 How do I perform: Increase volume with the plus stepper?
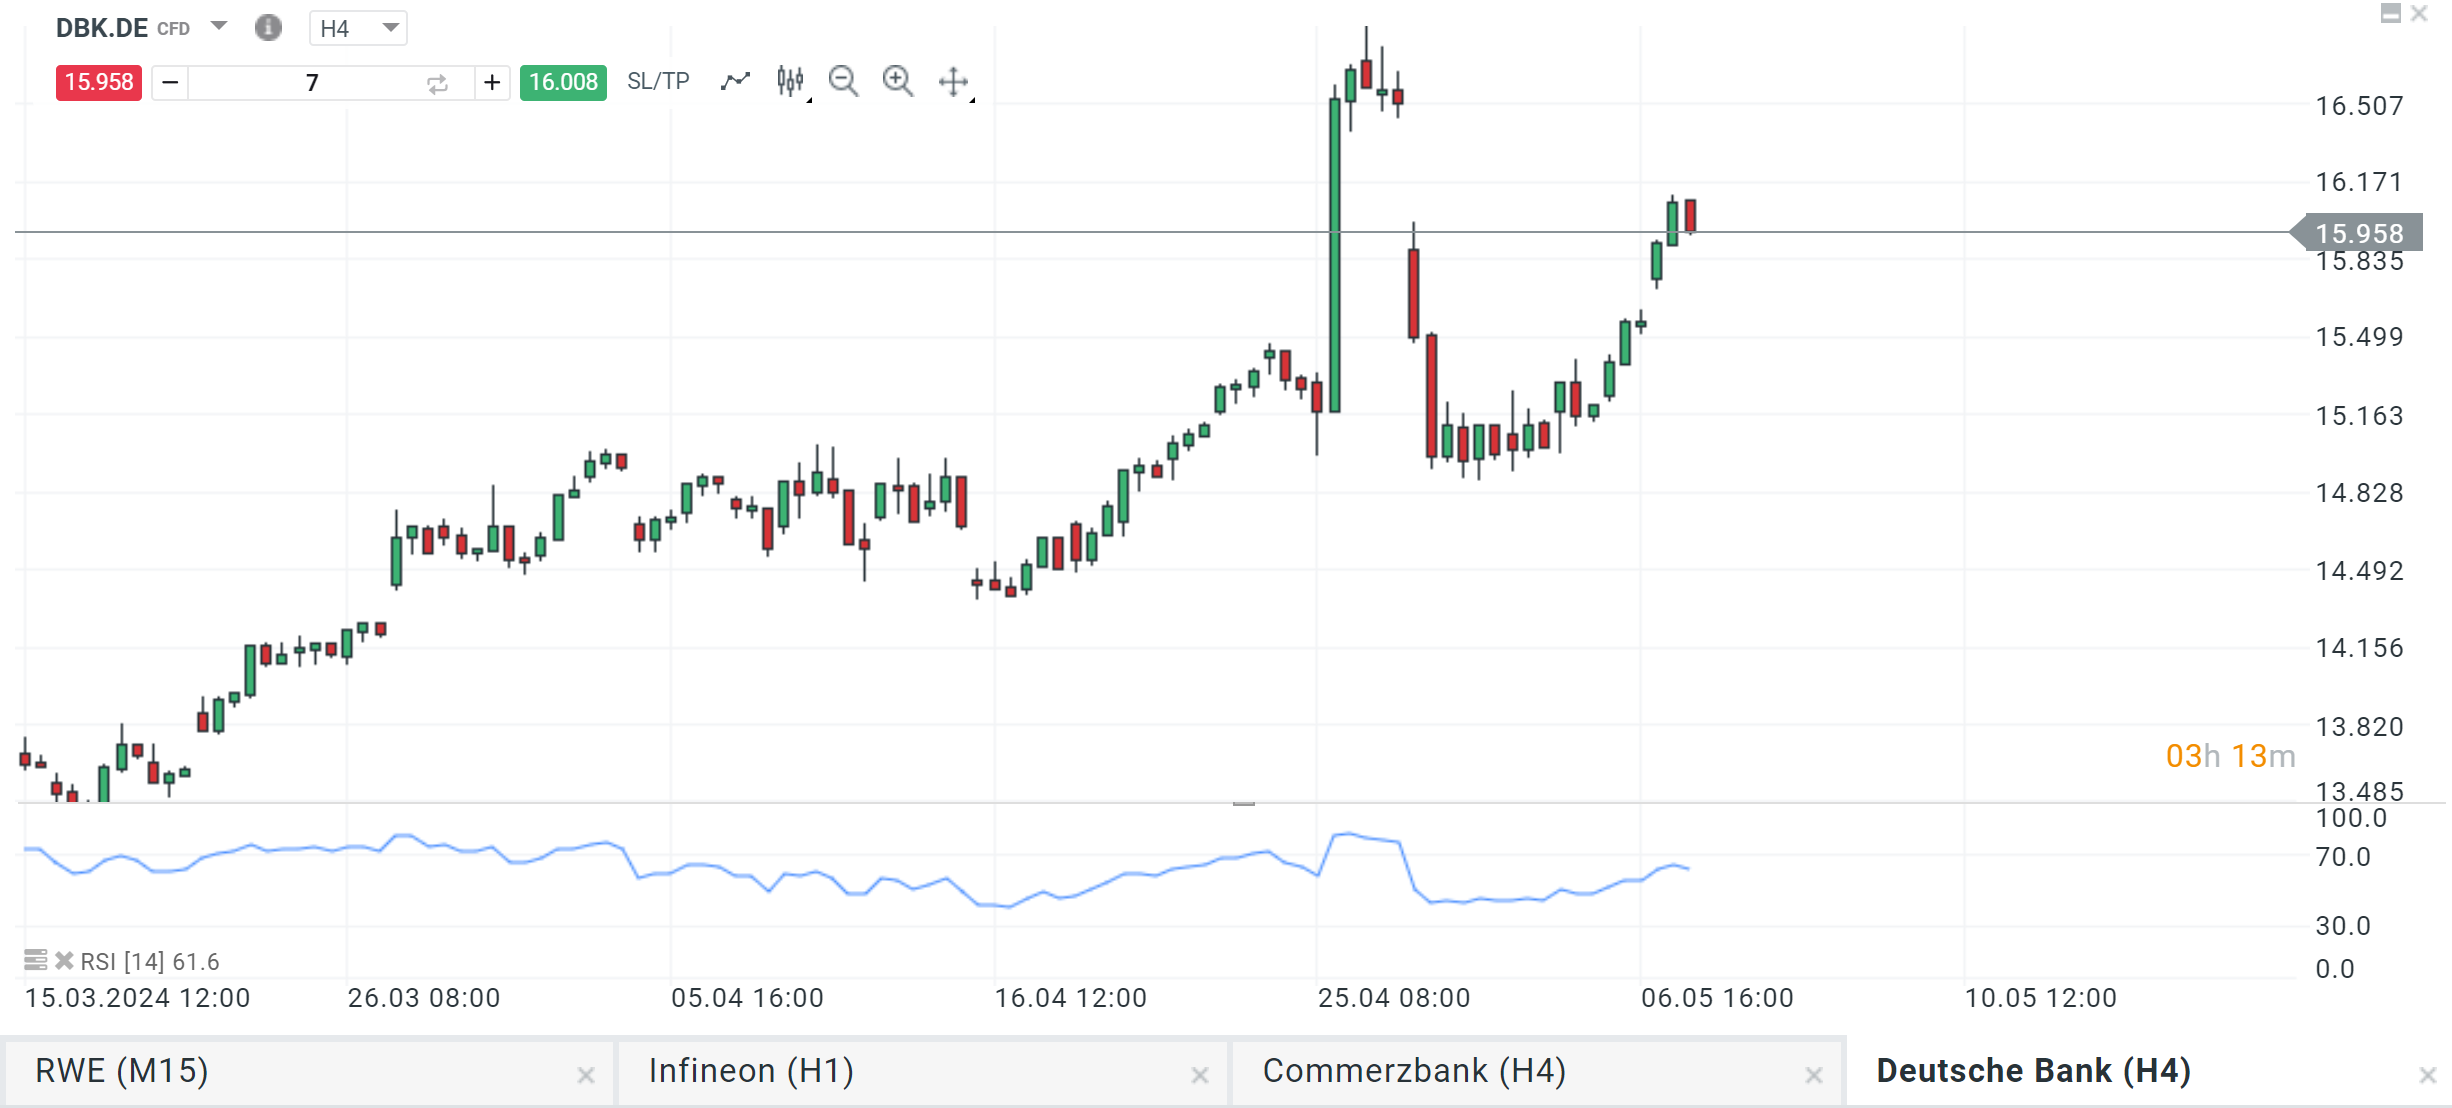pos(492,83)
